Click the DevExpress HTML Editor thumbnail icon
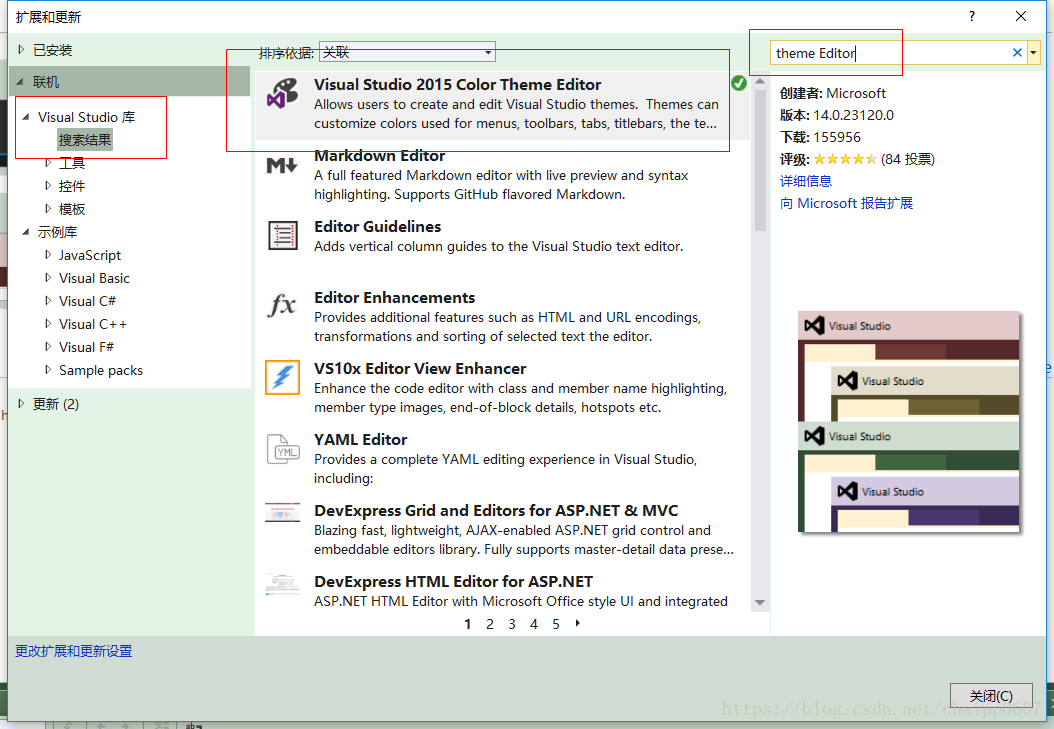Screen dimensions: 1054x729 point(282,584)
